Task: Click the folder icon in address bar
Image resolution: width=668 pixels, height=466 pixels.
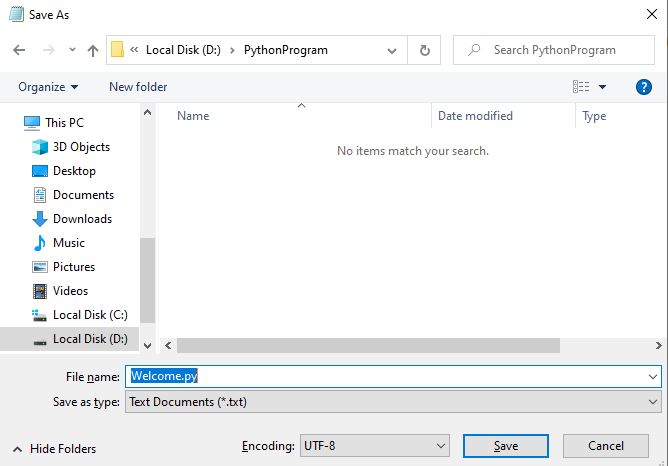Action: (x=117, y=49)
